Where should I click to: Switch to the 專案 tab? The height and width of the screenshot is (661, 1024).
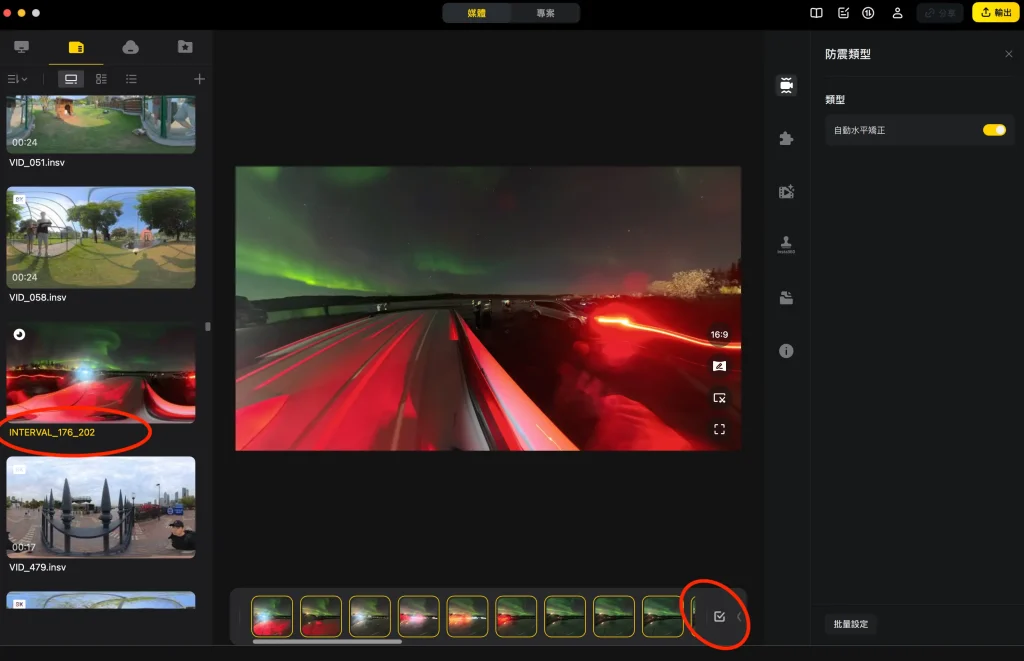point(545,13)
